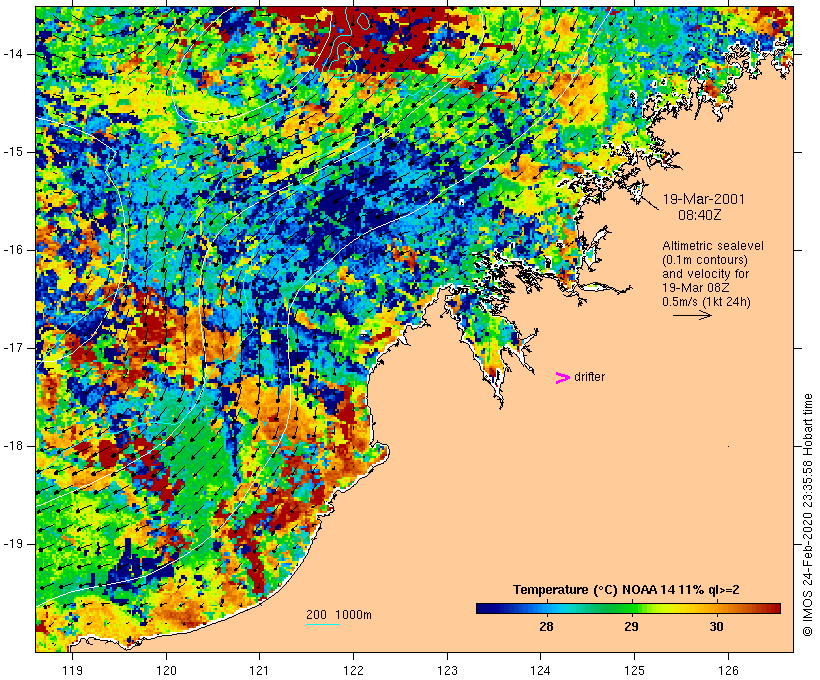The height and width of the screenshot is (680, 820).
Task: Click the -14 latitude axis label
Action: coord(13,54)
